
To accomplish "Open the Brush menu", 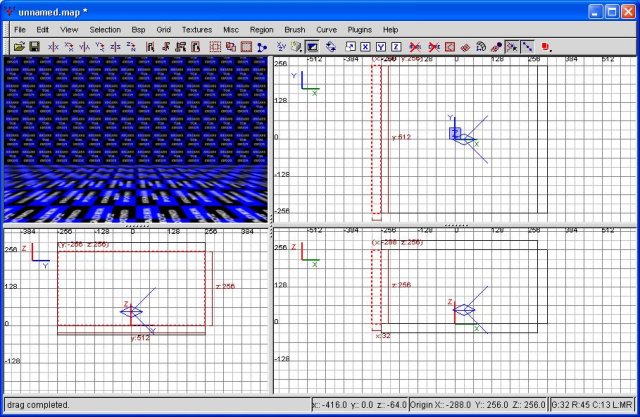I will pos(295,30).
